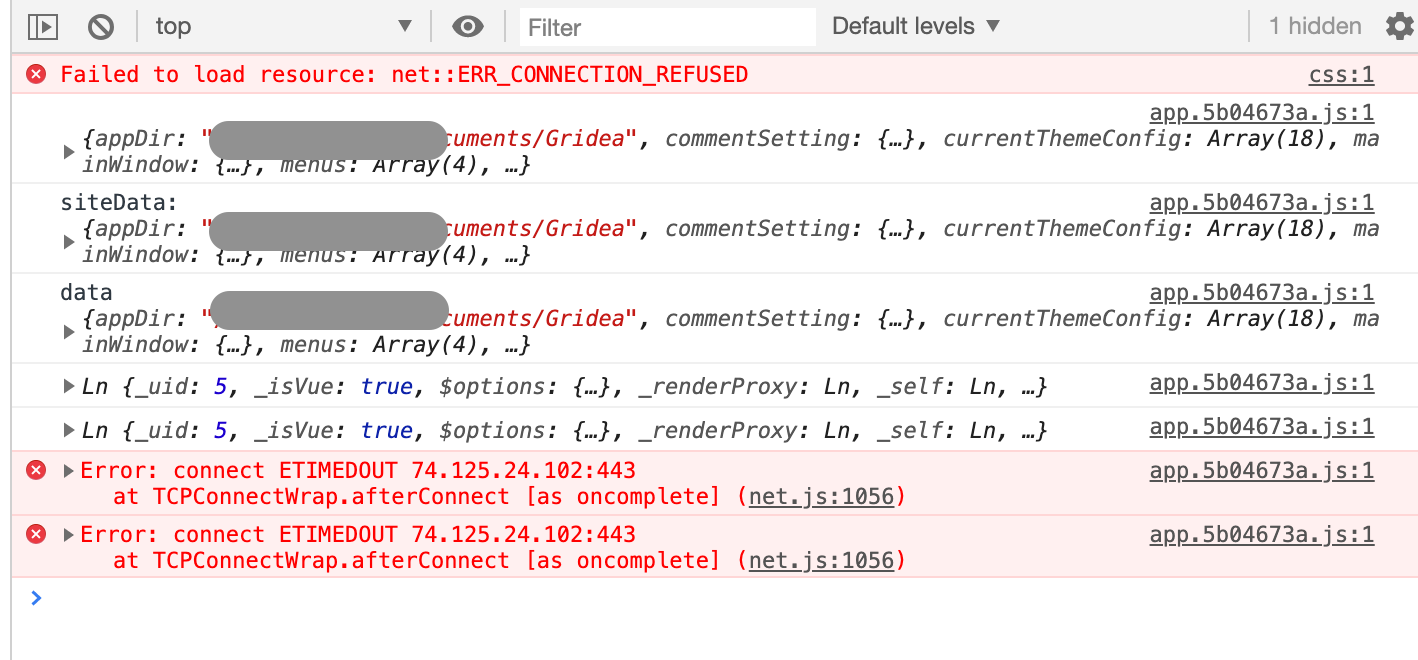Create a live expression with the eye icon
1418x660 pixels.
[467, 26]
